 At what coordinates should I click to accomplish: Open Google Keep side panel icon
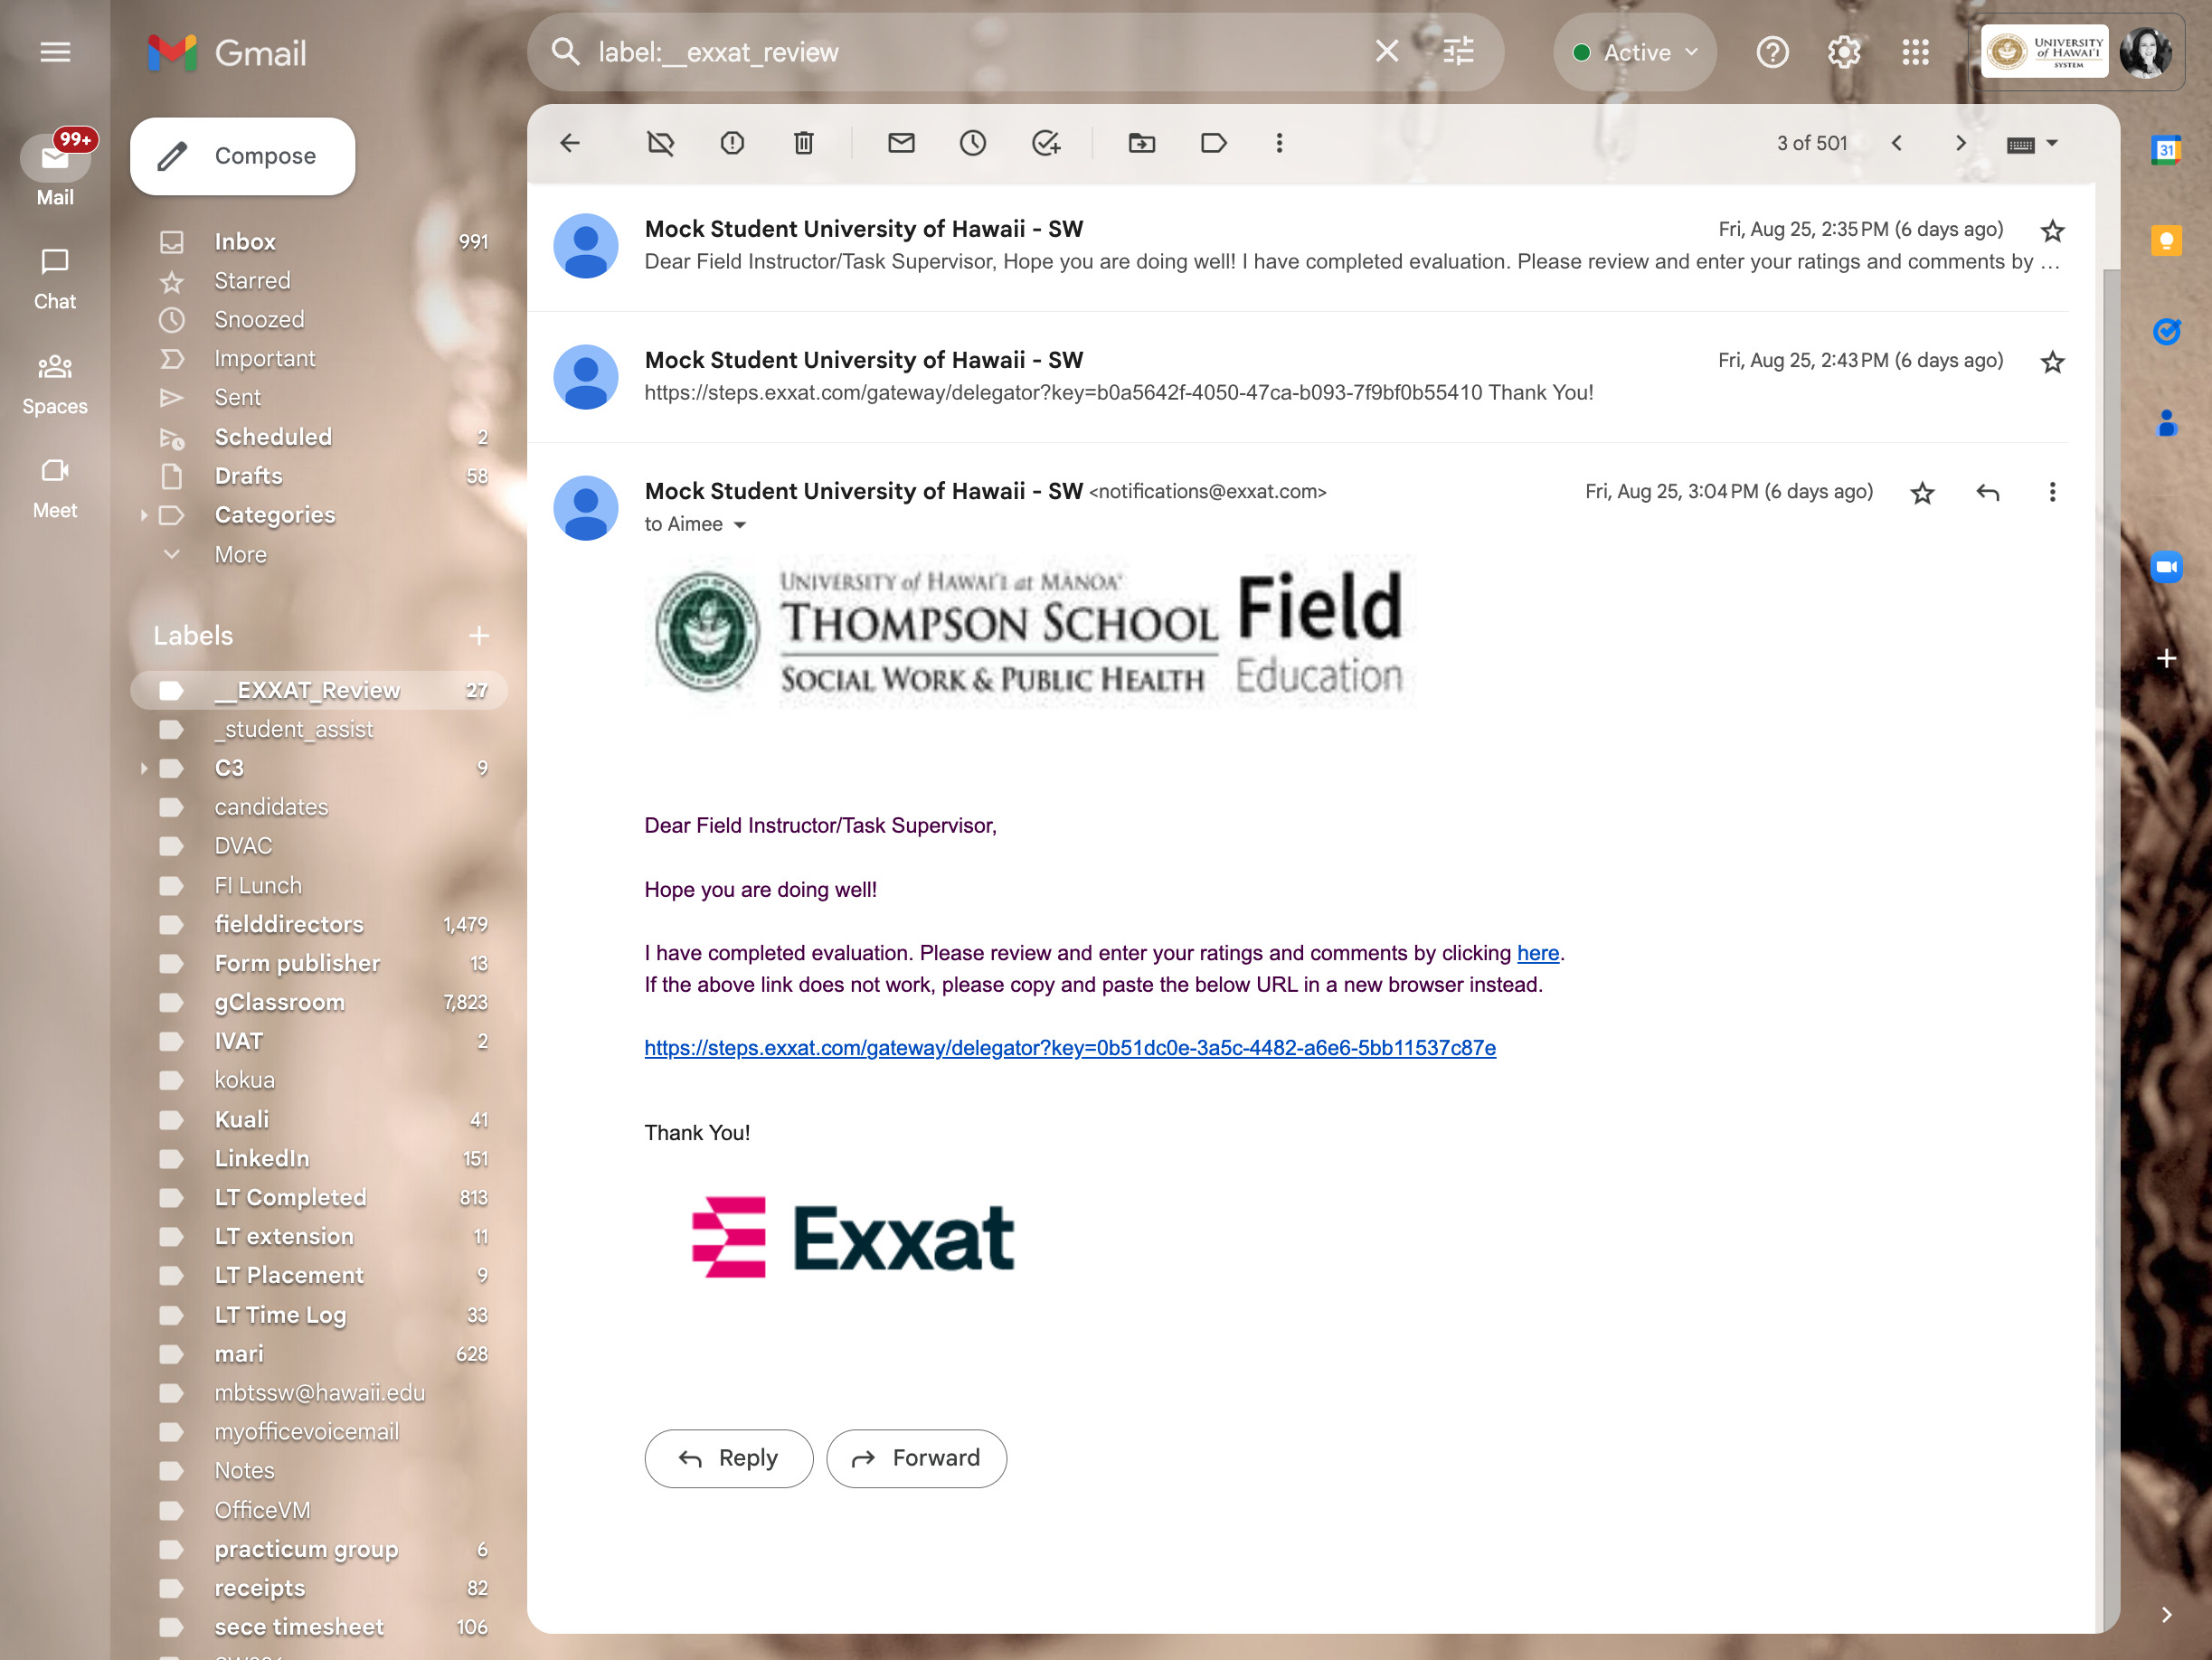tap(2166, 241)
